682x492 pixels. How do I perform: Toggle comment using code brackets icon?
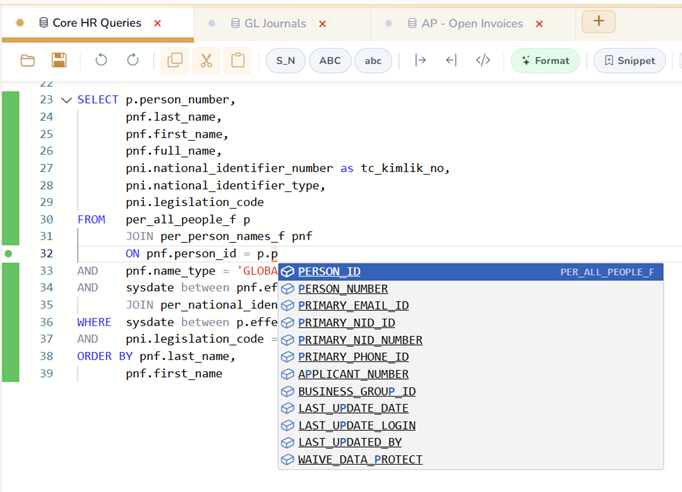483,60
